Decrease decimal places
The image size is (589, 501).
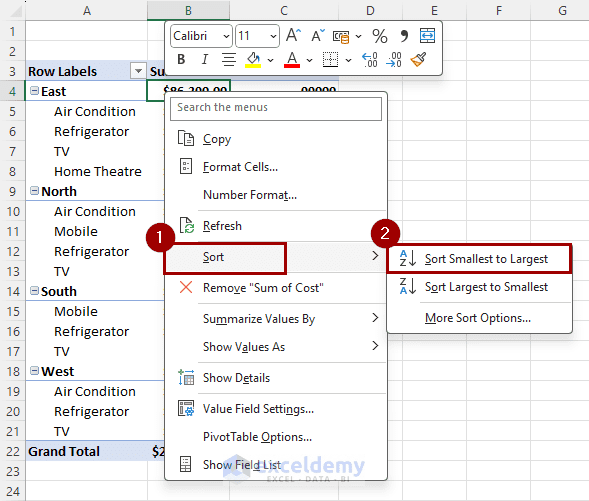click(394, 59)
